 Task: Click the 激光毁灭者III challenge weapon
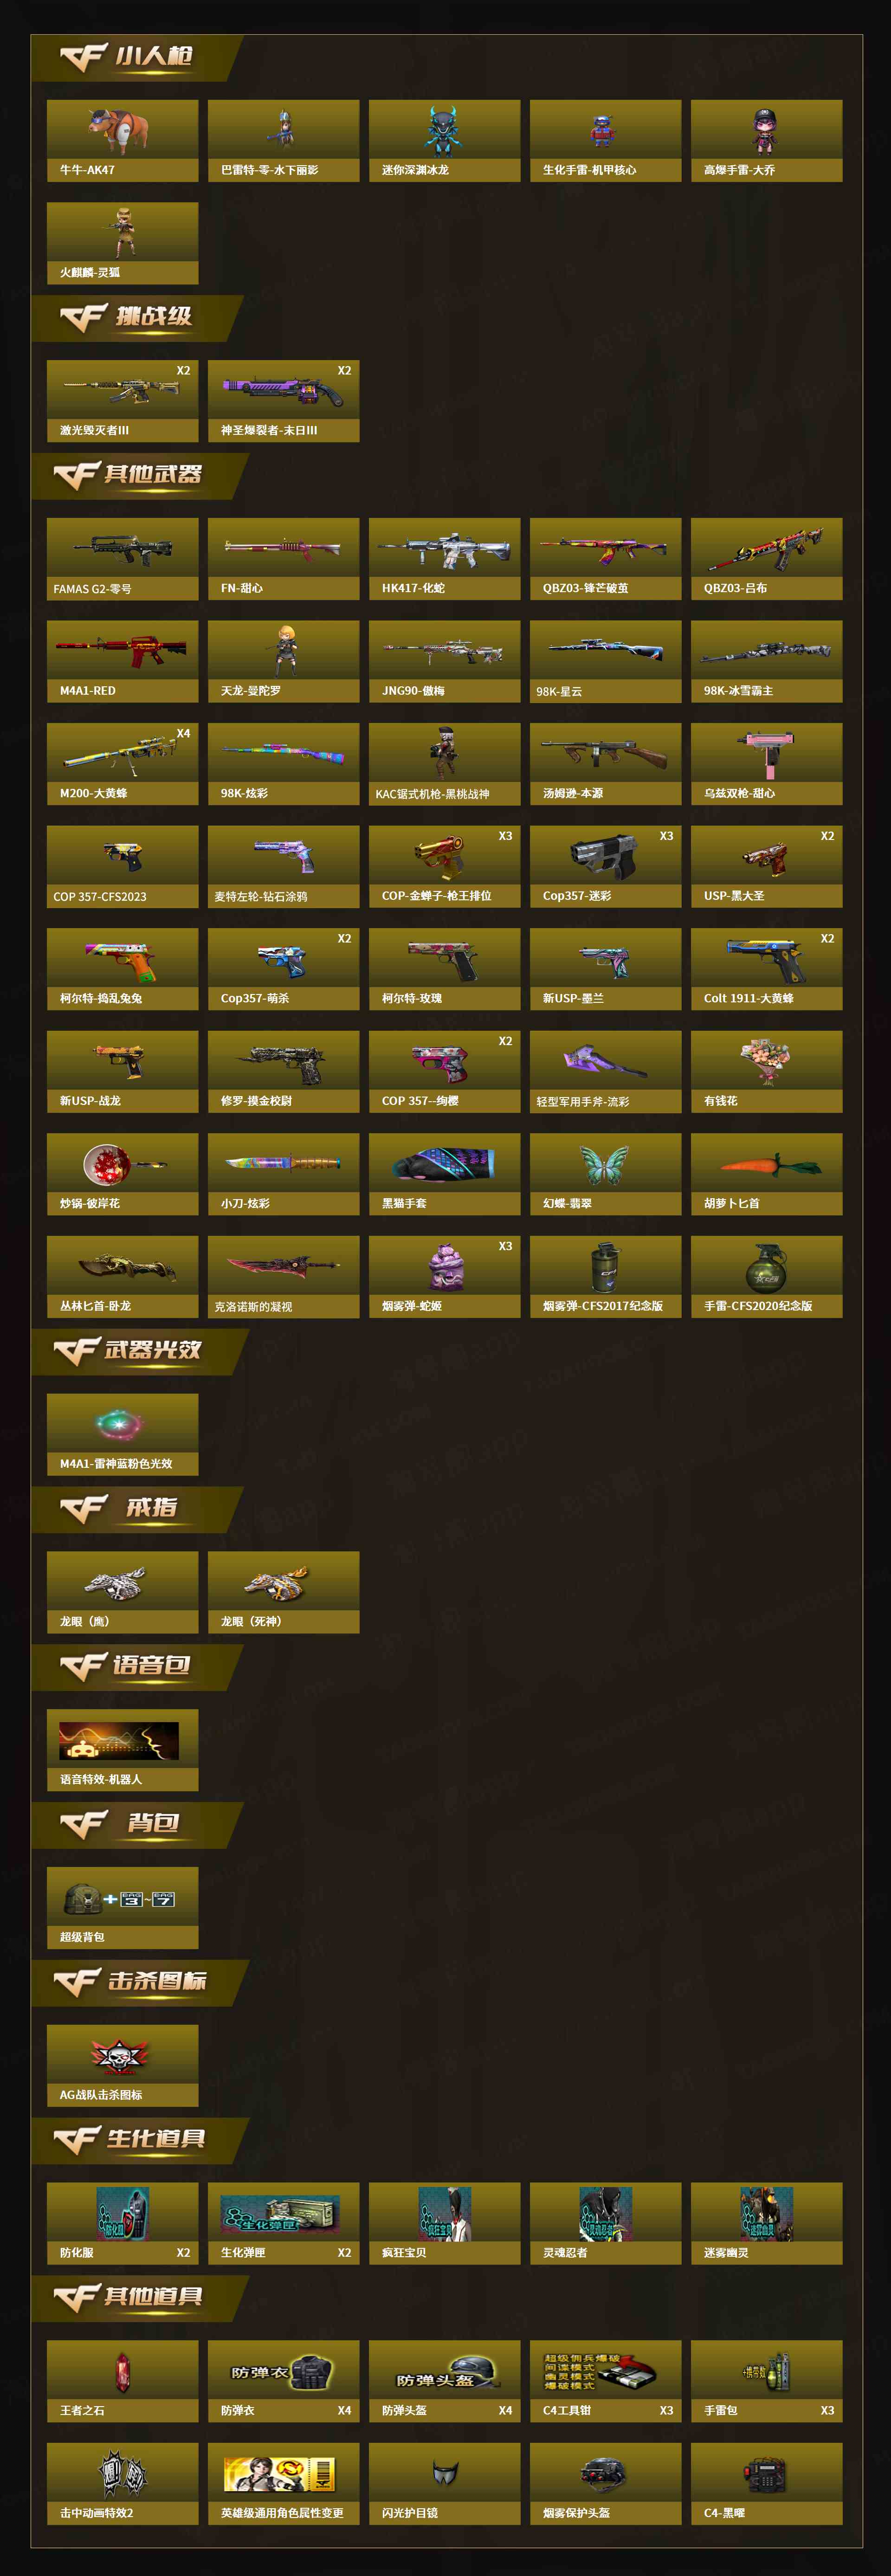pyautogui.click(x=122, y=401)
